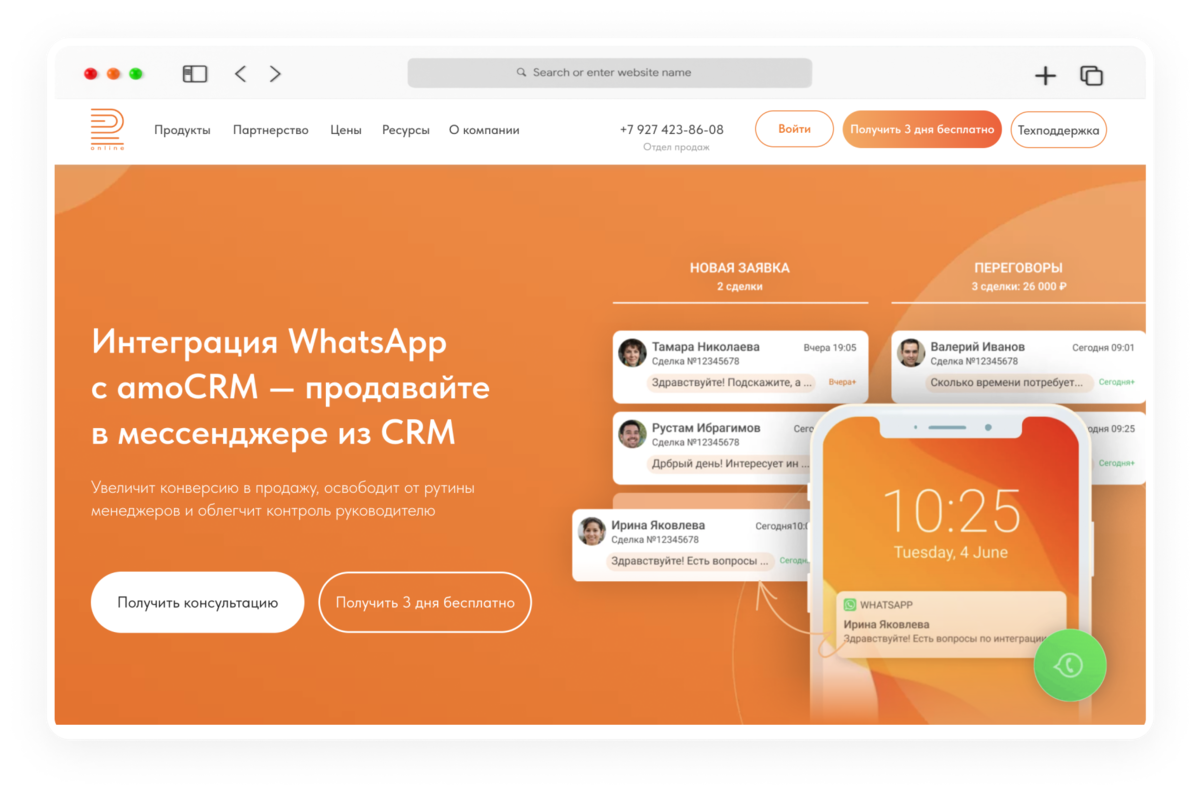1200x794 pixels.
Task: Open the Цены page
Action: pos(346,130)
